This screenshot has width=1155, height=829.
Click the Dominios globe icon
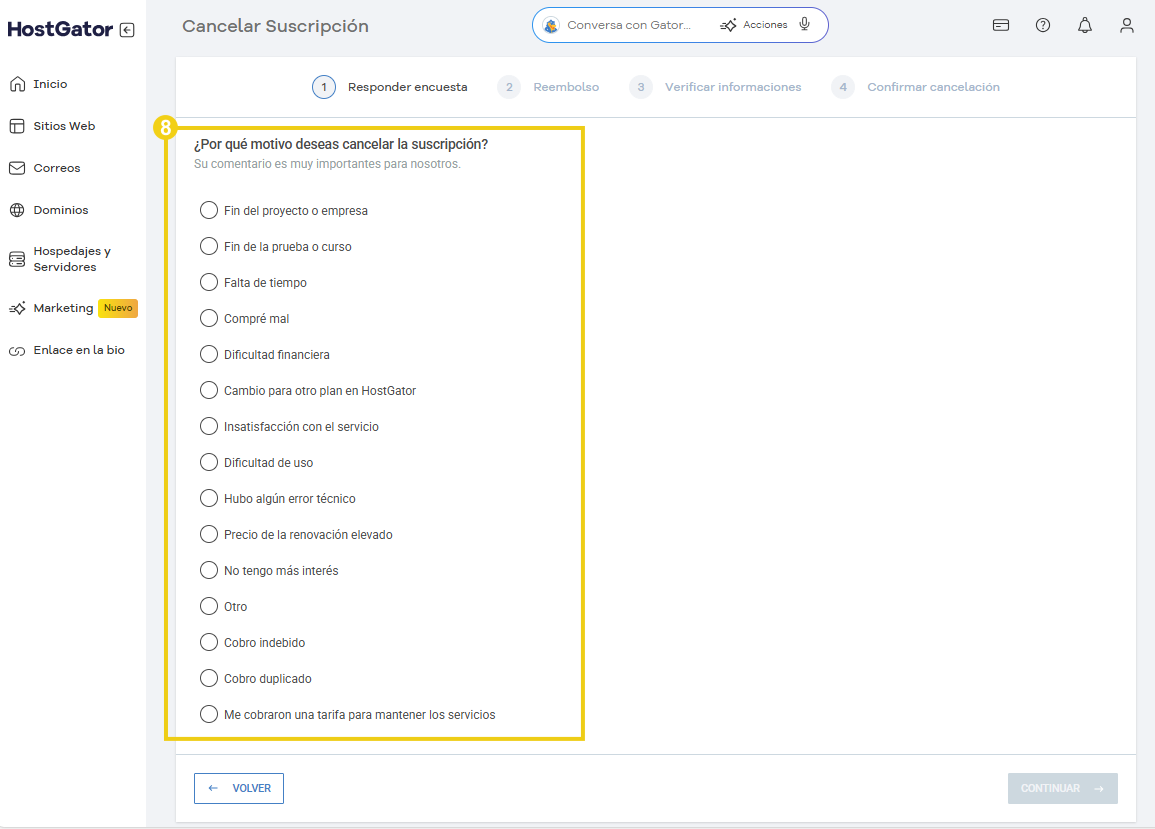[15, 209]
